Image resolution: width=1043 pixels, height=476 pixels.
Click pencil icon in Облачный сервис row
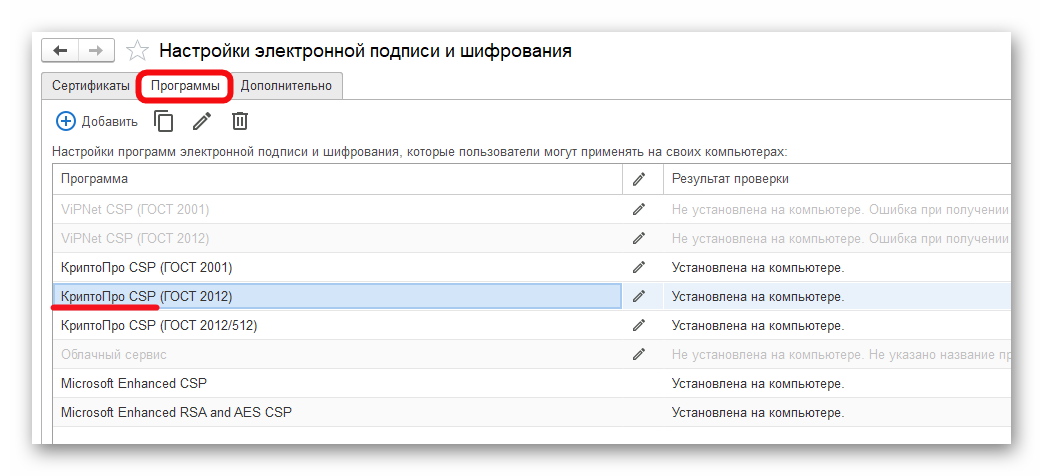[x=639, y=354]
